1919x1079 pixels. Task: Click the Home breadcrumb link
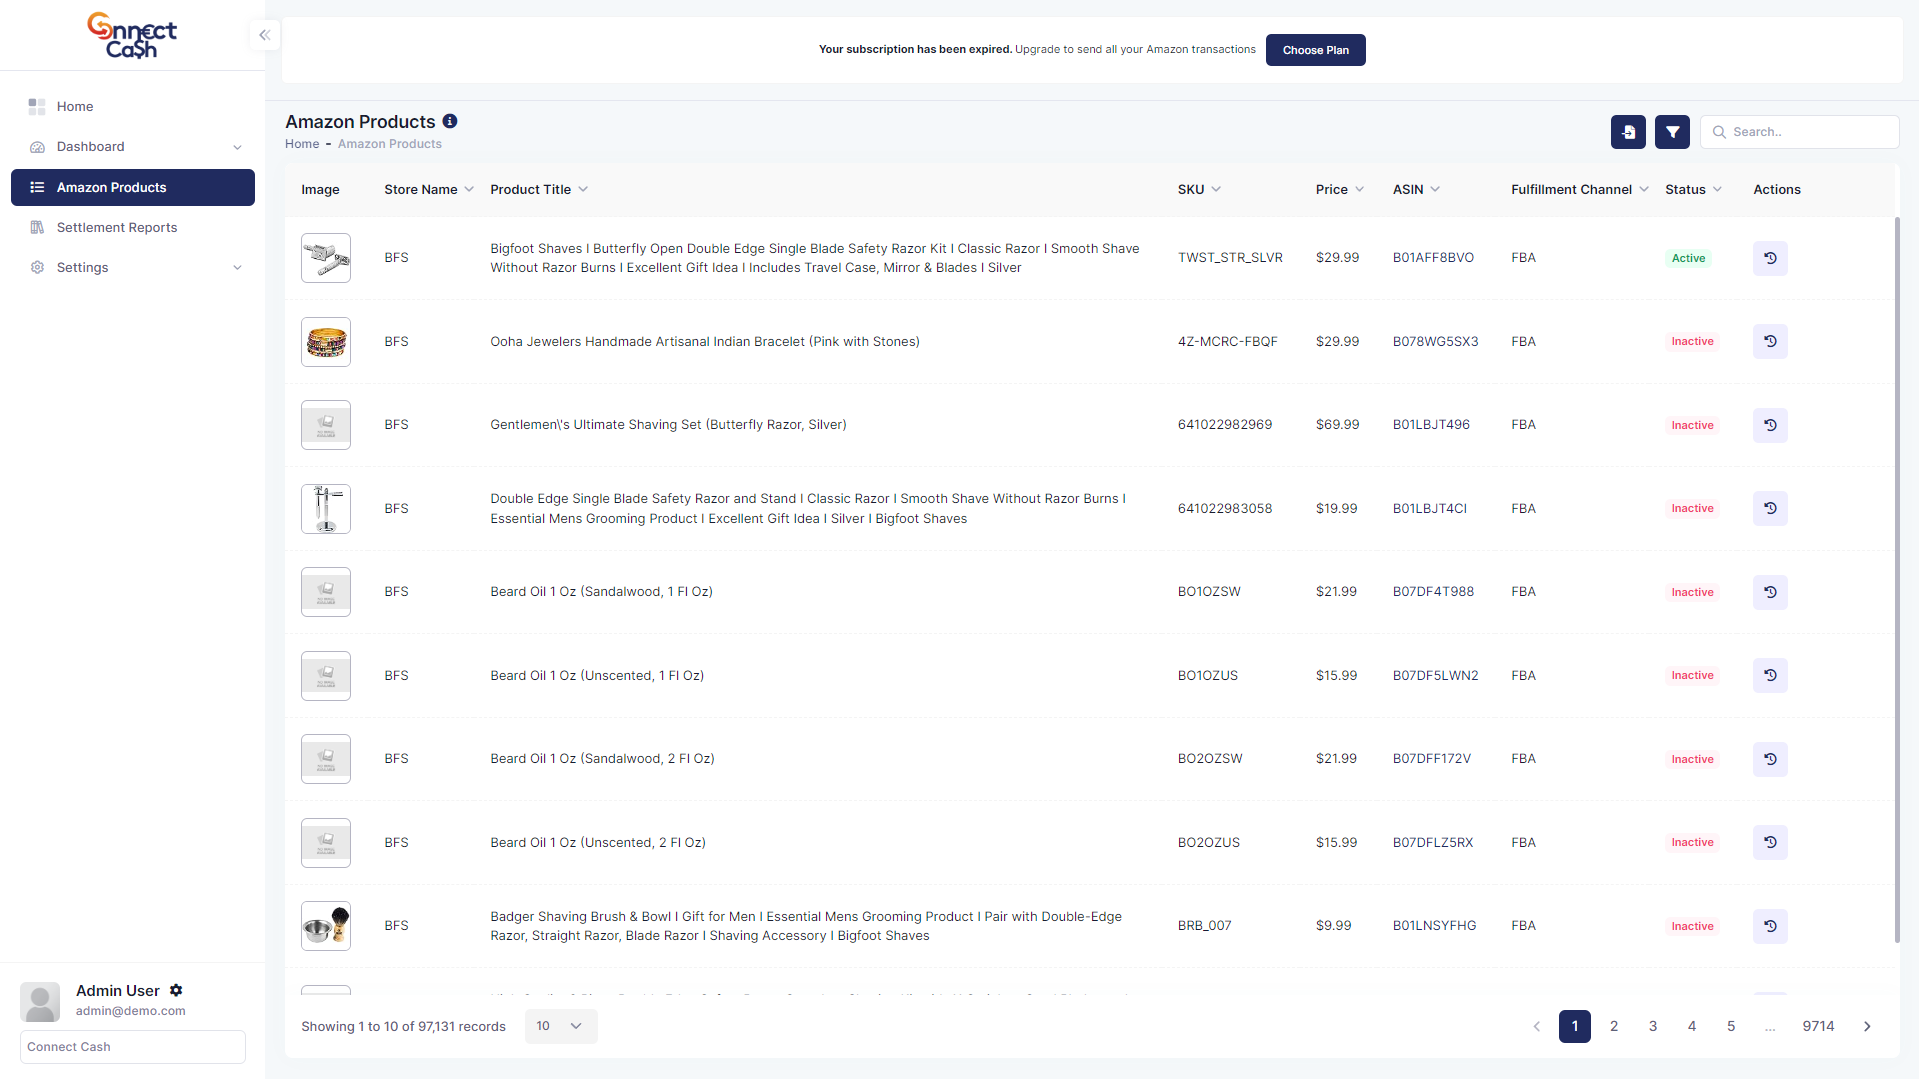click(302, 144)
